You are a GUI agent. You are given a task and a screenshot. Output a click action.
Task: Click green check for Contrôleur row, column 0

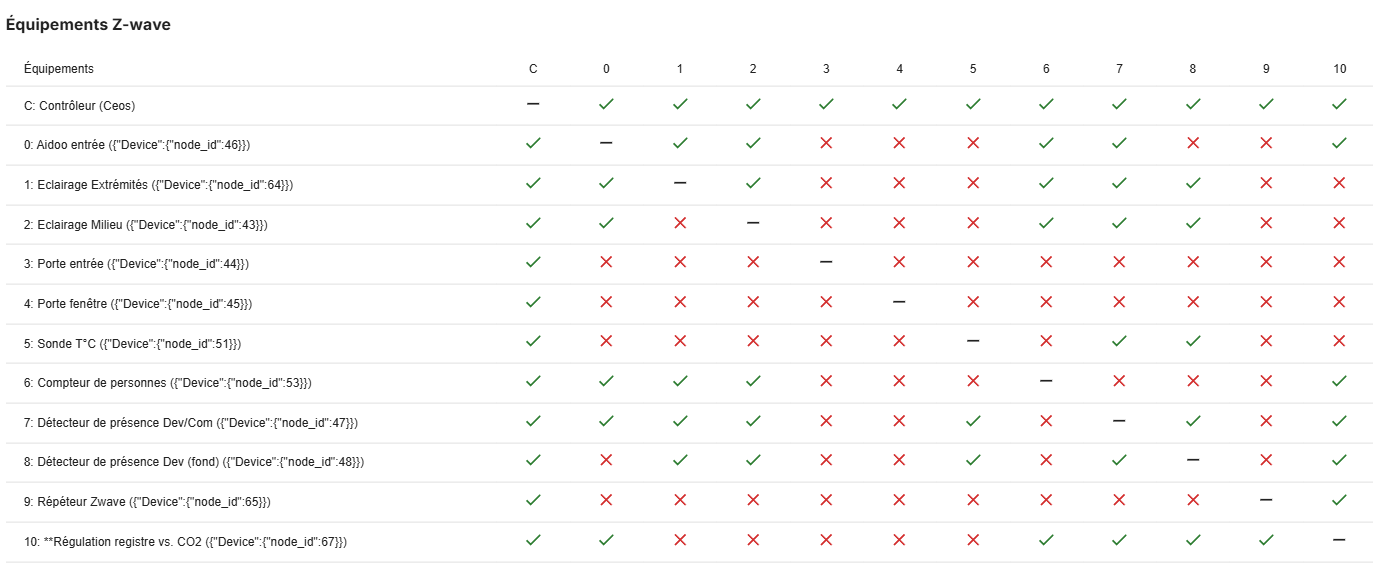[606, 104]
